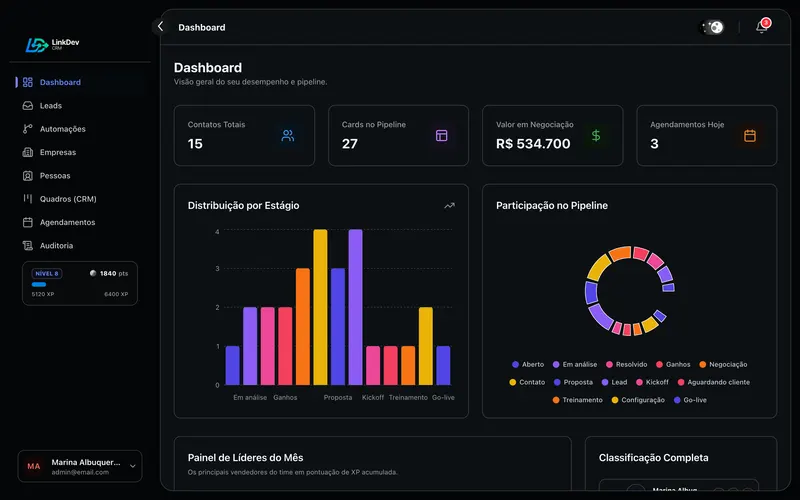Click the Proposta legend entry
This screenshot has height=500, width=800.
tap(573, 382)
